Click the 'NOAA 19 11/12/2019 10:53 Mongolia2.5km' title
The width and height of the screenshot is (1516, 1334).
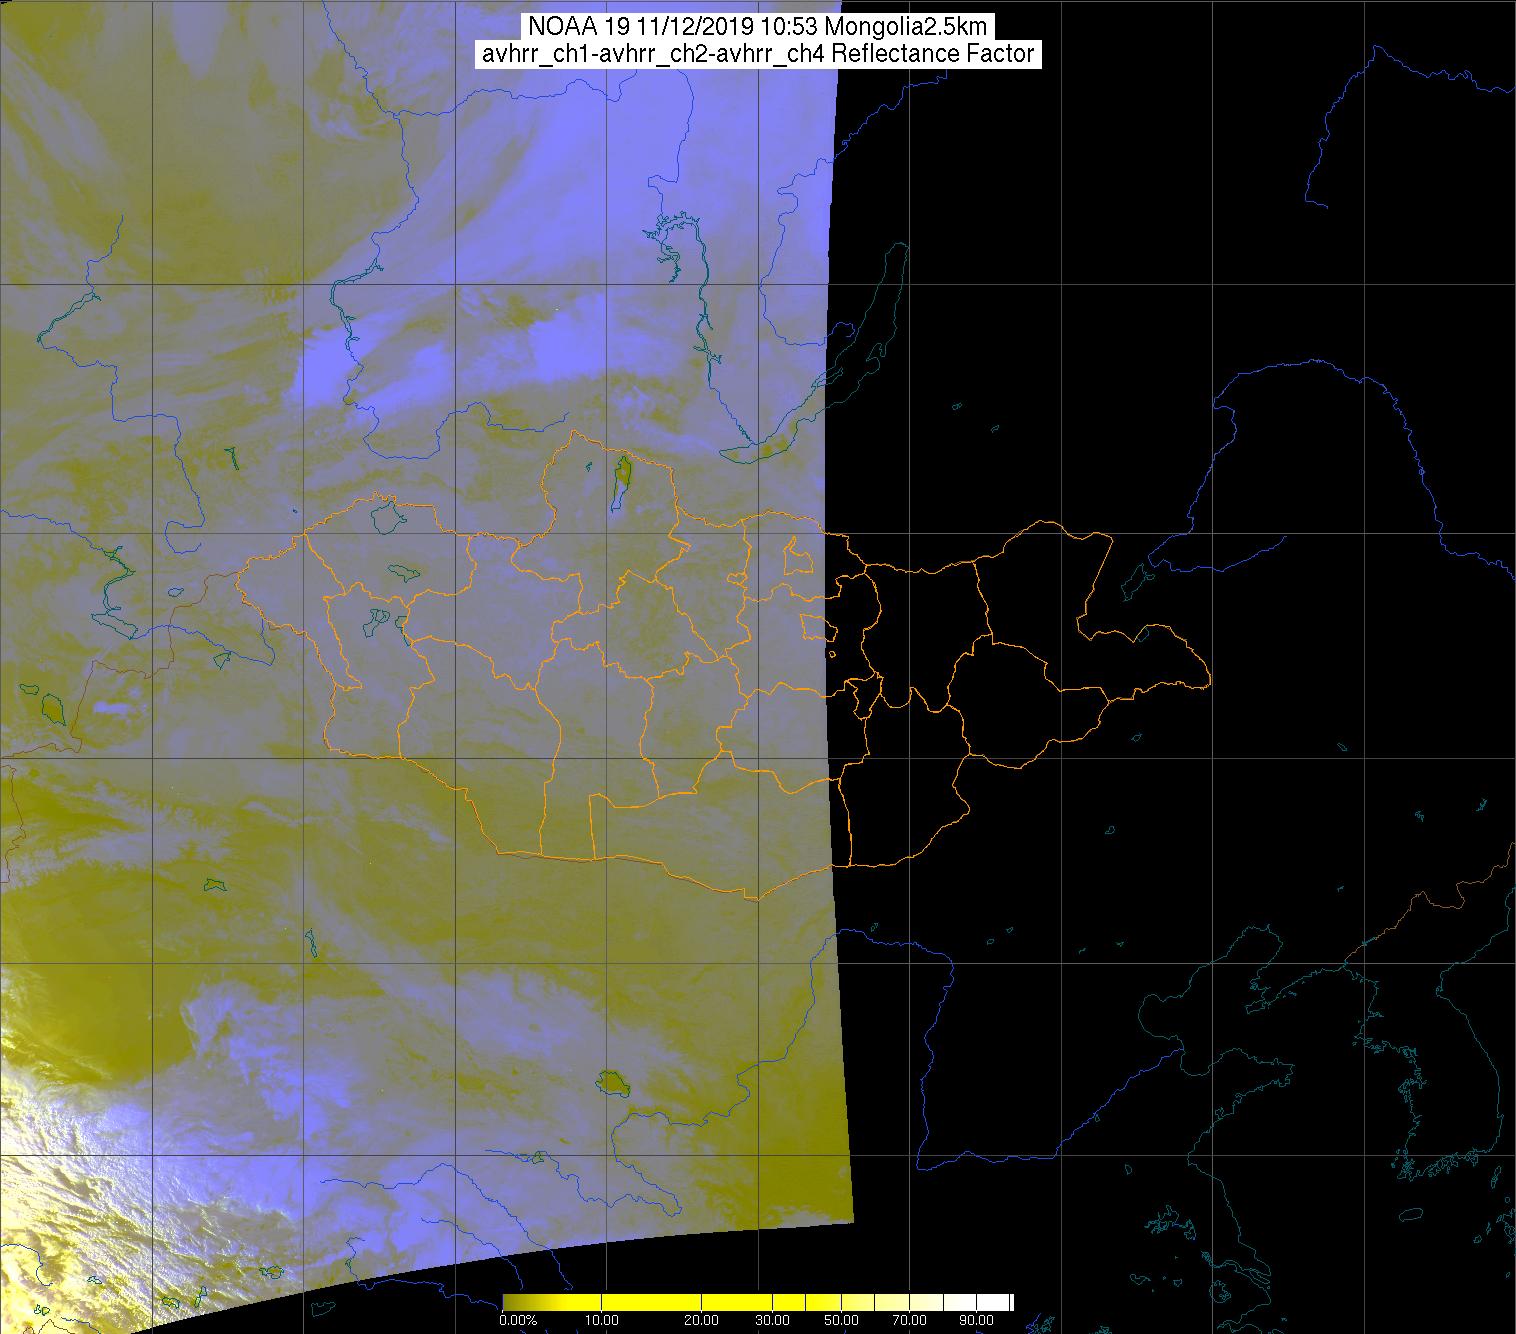point(757,25)
